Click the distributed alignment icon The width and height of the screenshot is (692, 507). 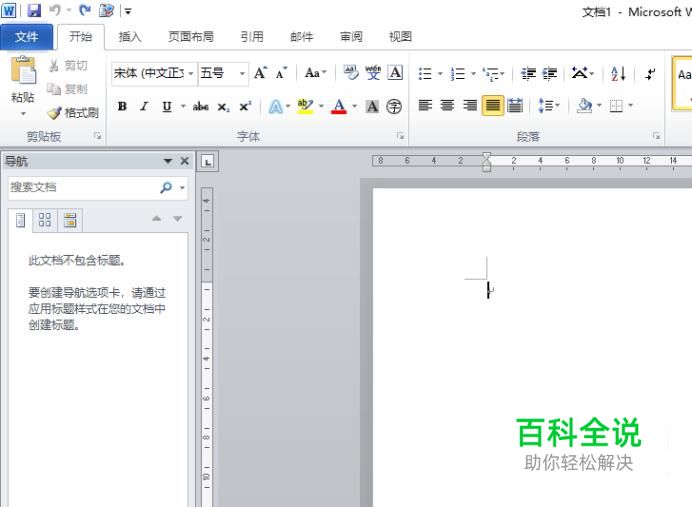[x=515, y=106]
